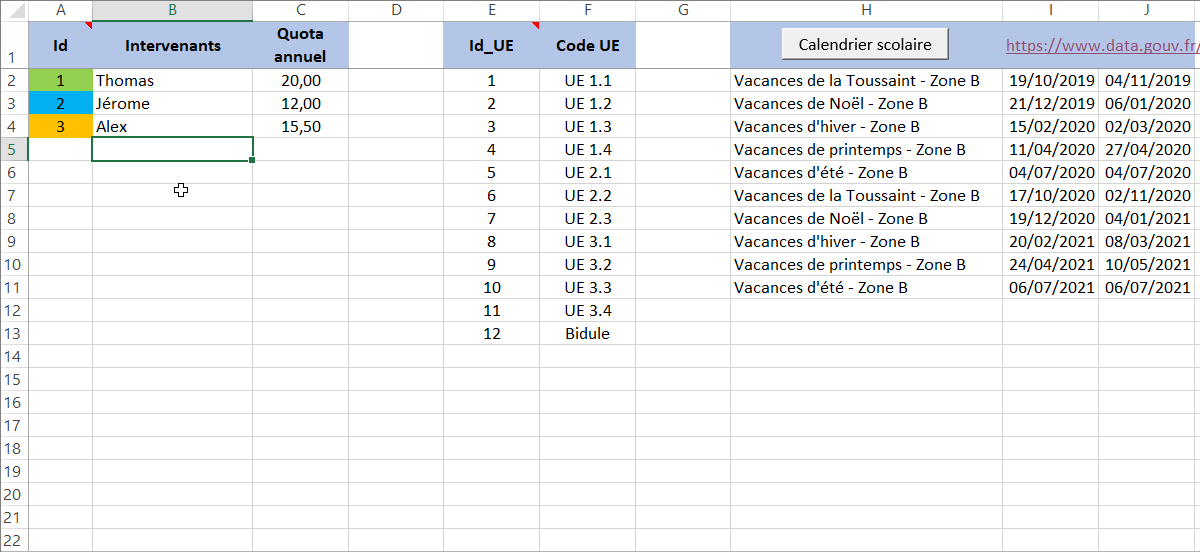1200x552 pixels.
Task: Select column D by its header
Action: (396, 11)
